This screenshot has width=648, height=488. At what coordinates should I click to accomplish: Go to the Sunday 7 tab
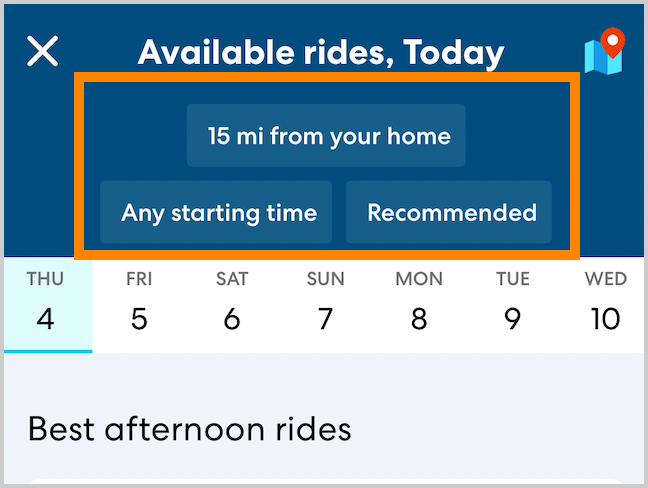pyautogui.click(x=325, y=304)
